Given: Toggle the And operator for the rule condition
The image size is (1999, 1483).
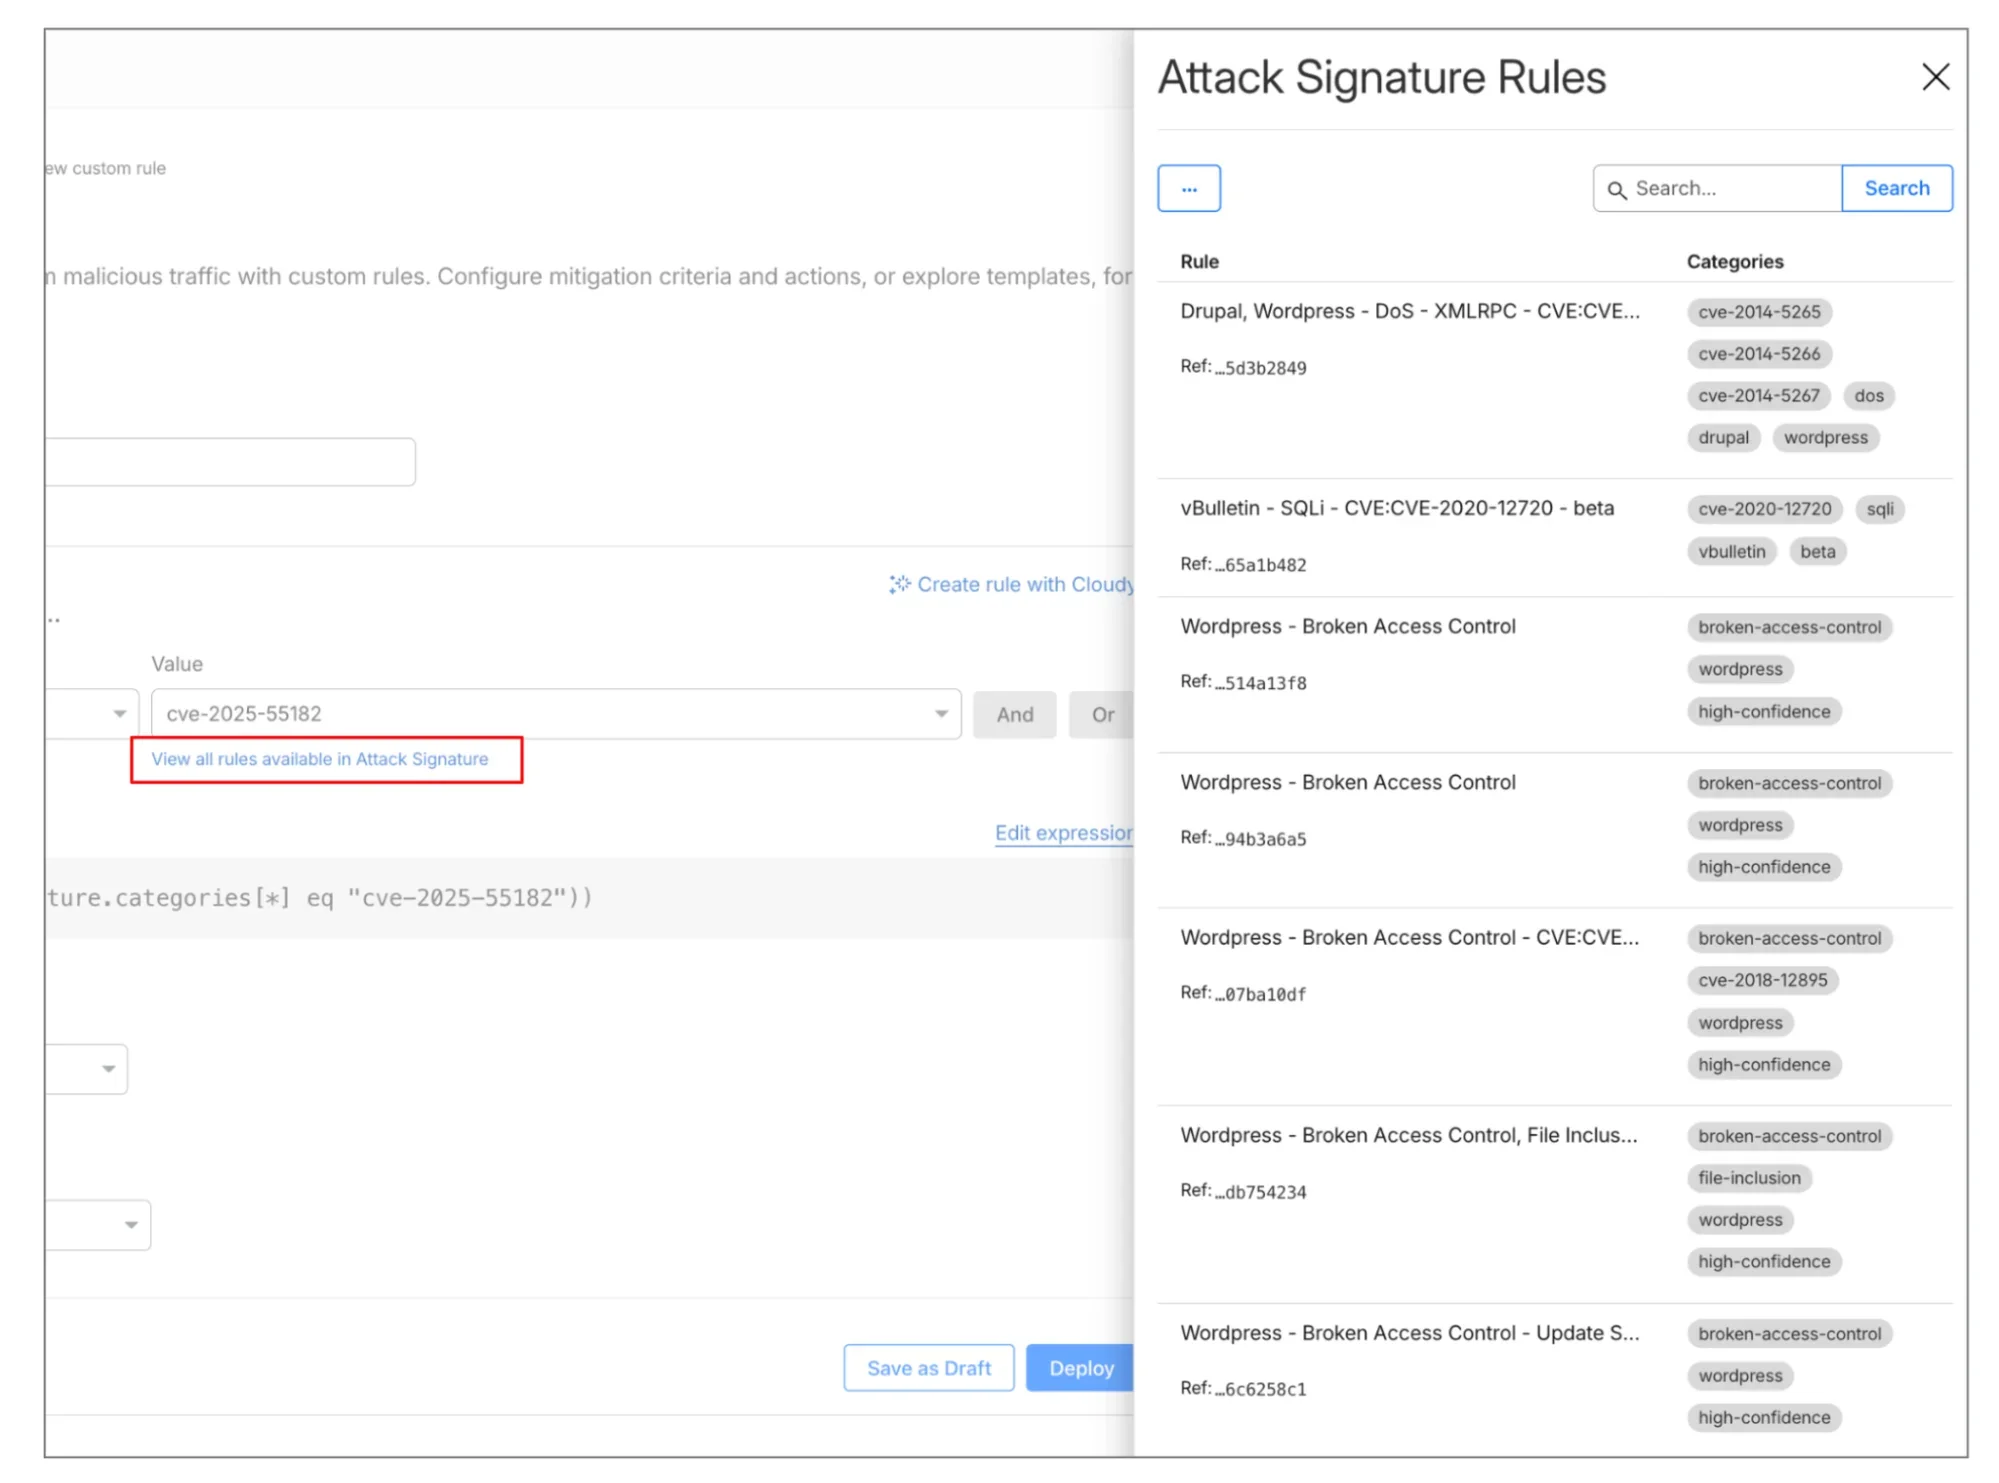Looking at the screenshot, I should 1014,714.
